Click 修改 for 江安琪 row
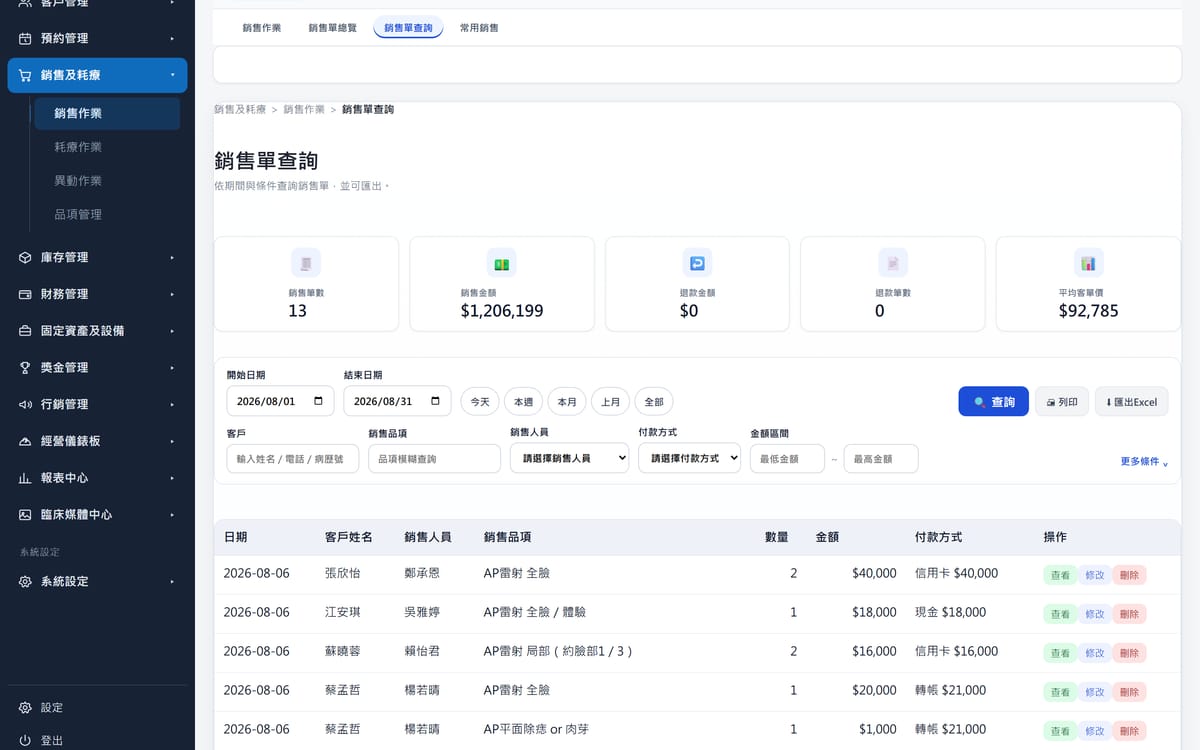 coord(1095,614)
